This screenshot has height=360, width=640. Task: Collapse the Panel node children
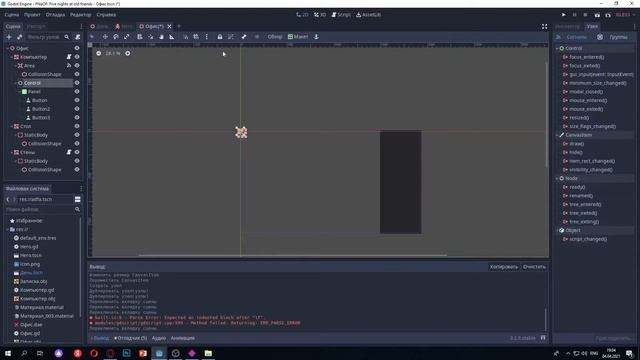pos(19,91)
